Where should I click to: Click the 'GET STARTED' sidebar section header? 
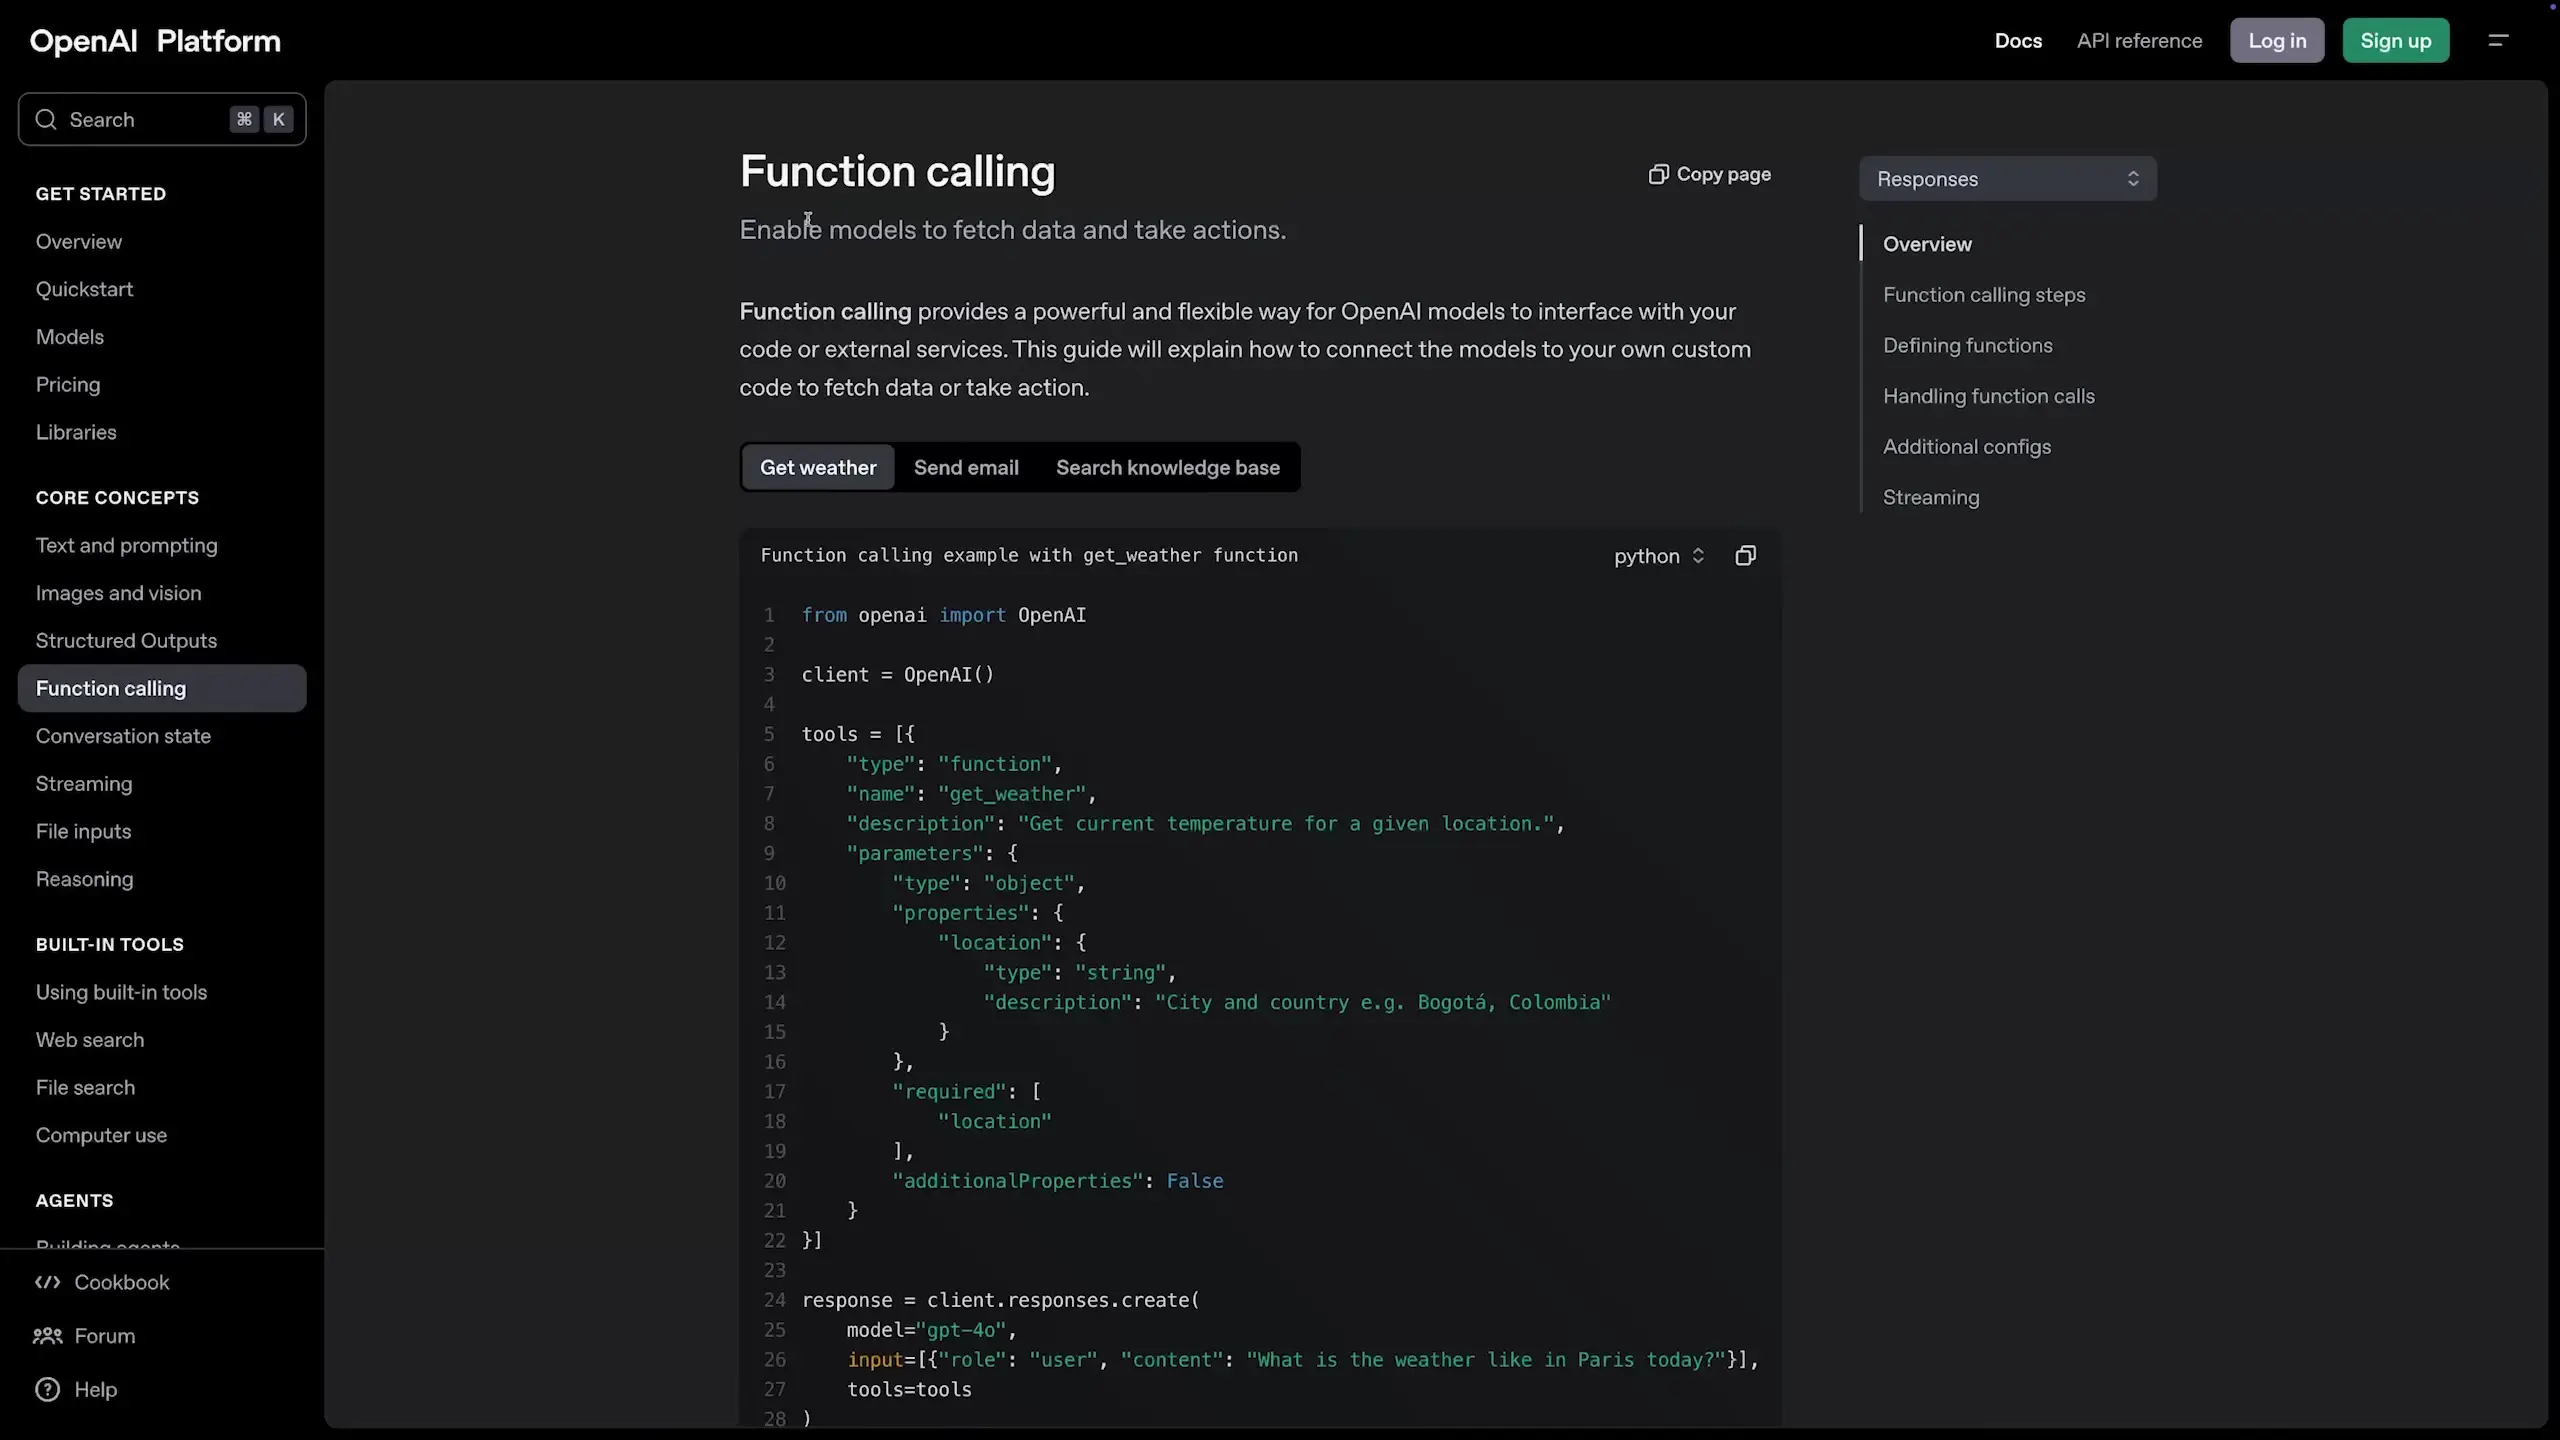(101, 194)
